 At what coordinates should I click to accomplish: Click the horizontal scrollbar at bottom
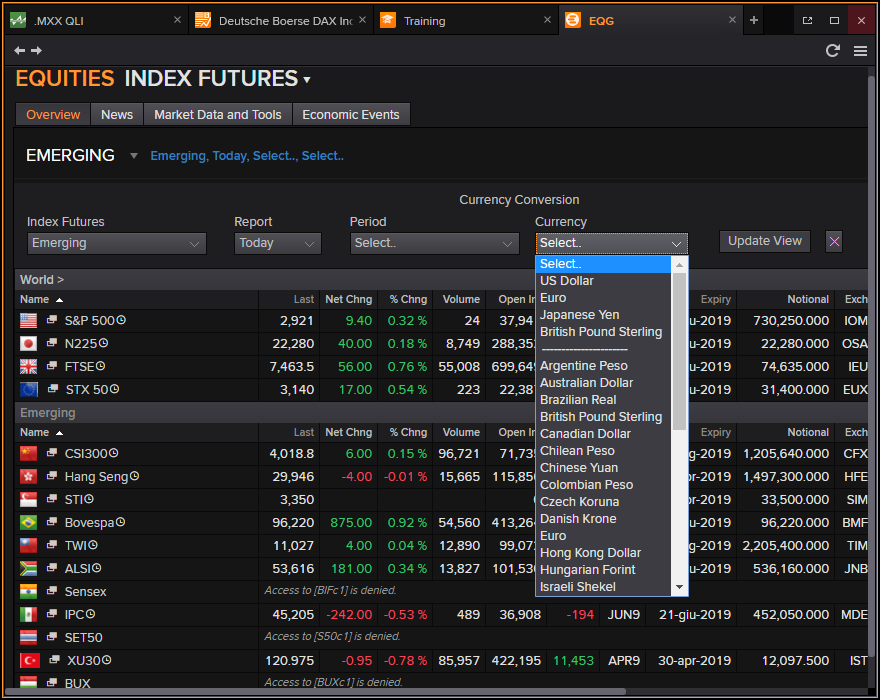(x=314, y=692)
